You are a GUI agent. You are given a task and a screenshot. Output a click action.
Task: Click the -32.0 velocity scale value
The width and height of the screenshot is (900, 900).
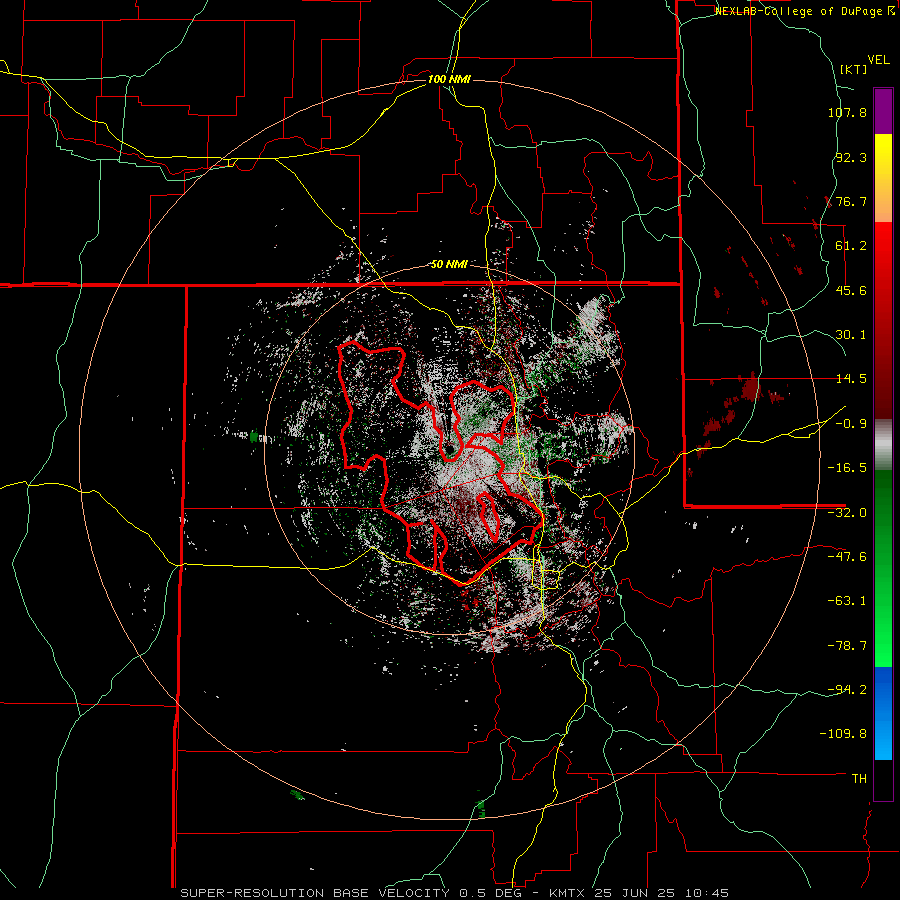pyautogui.click(x=847, y=513)
